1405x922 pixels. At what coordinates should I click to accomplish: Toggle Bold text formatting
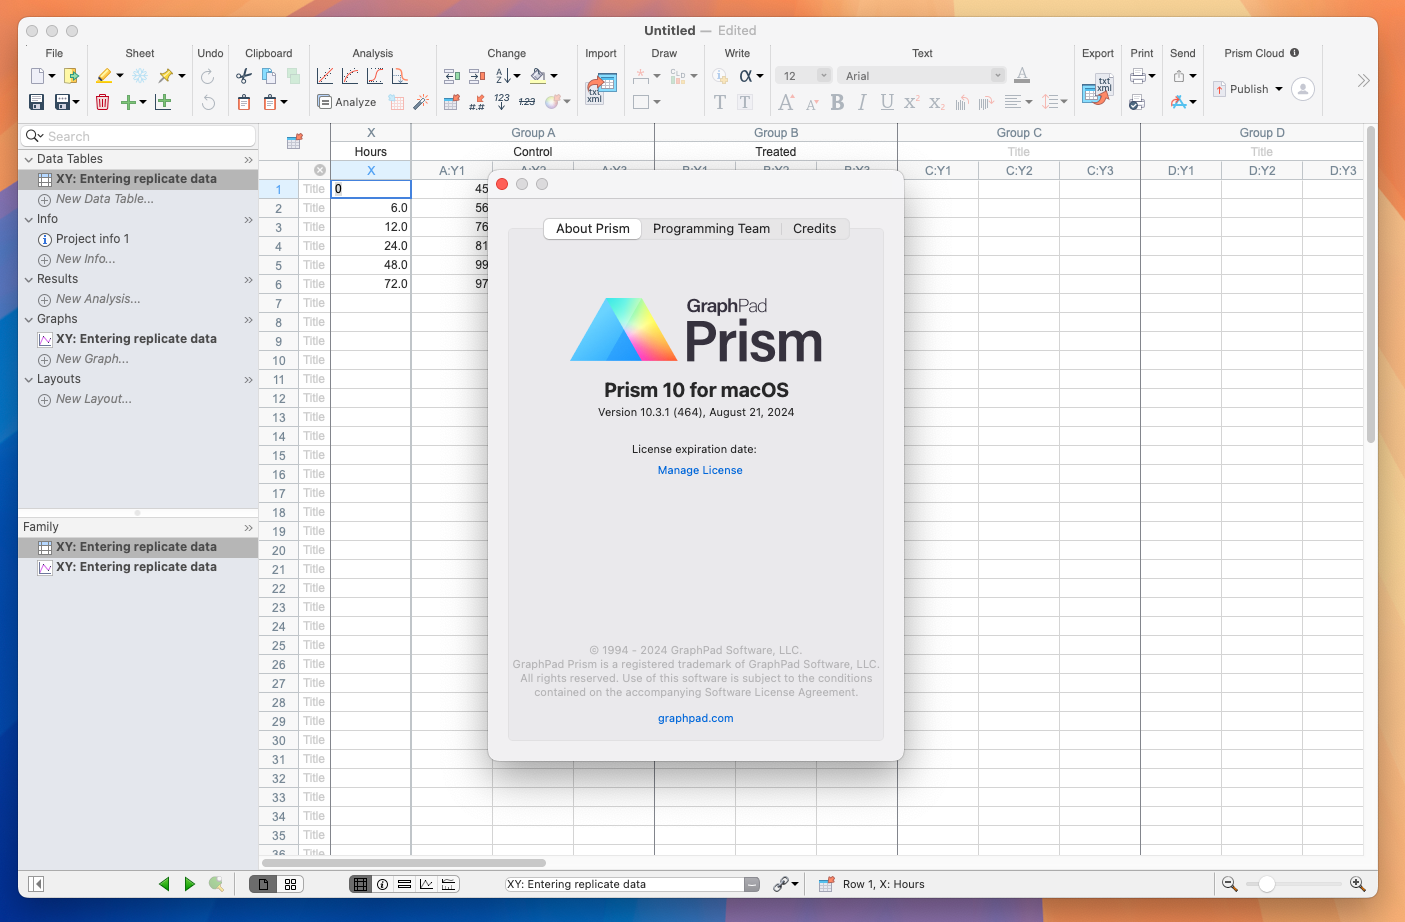pyautogui.click(x=837, y=102)
